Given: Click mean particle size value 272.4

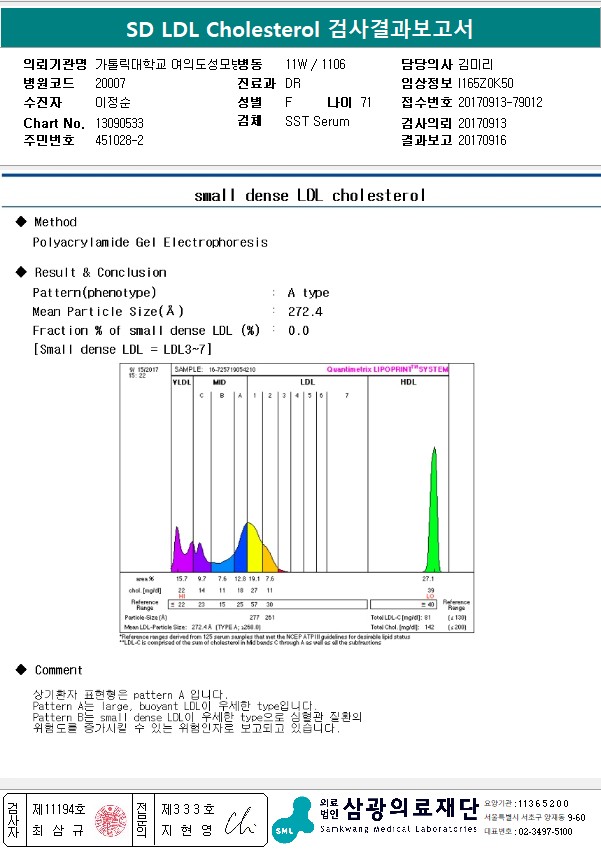Looking at the screenshot, I should click(x=305, y=311).
